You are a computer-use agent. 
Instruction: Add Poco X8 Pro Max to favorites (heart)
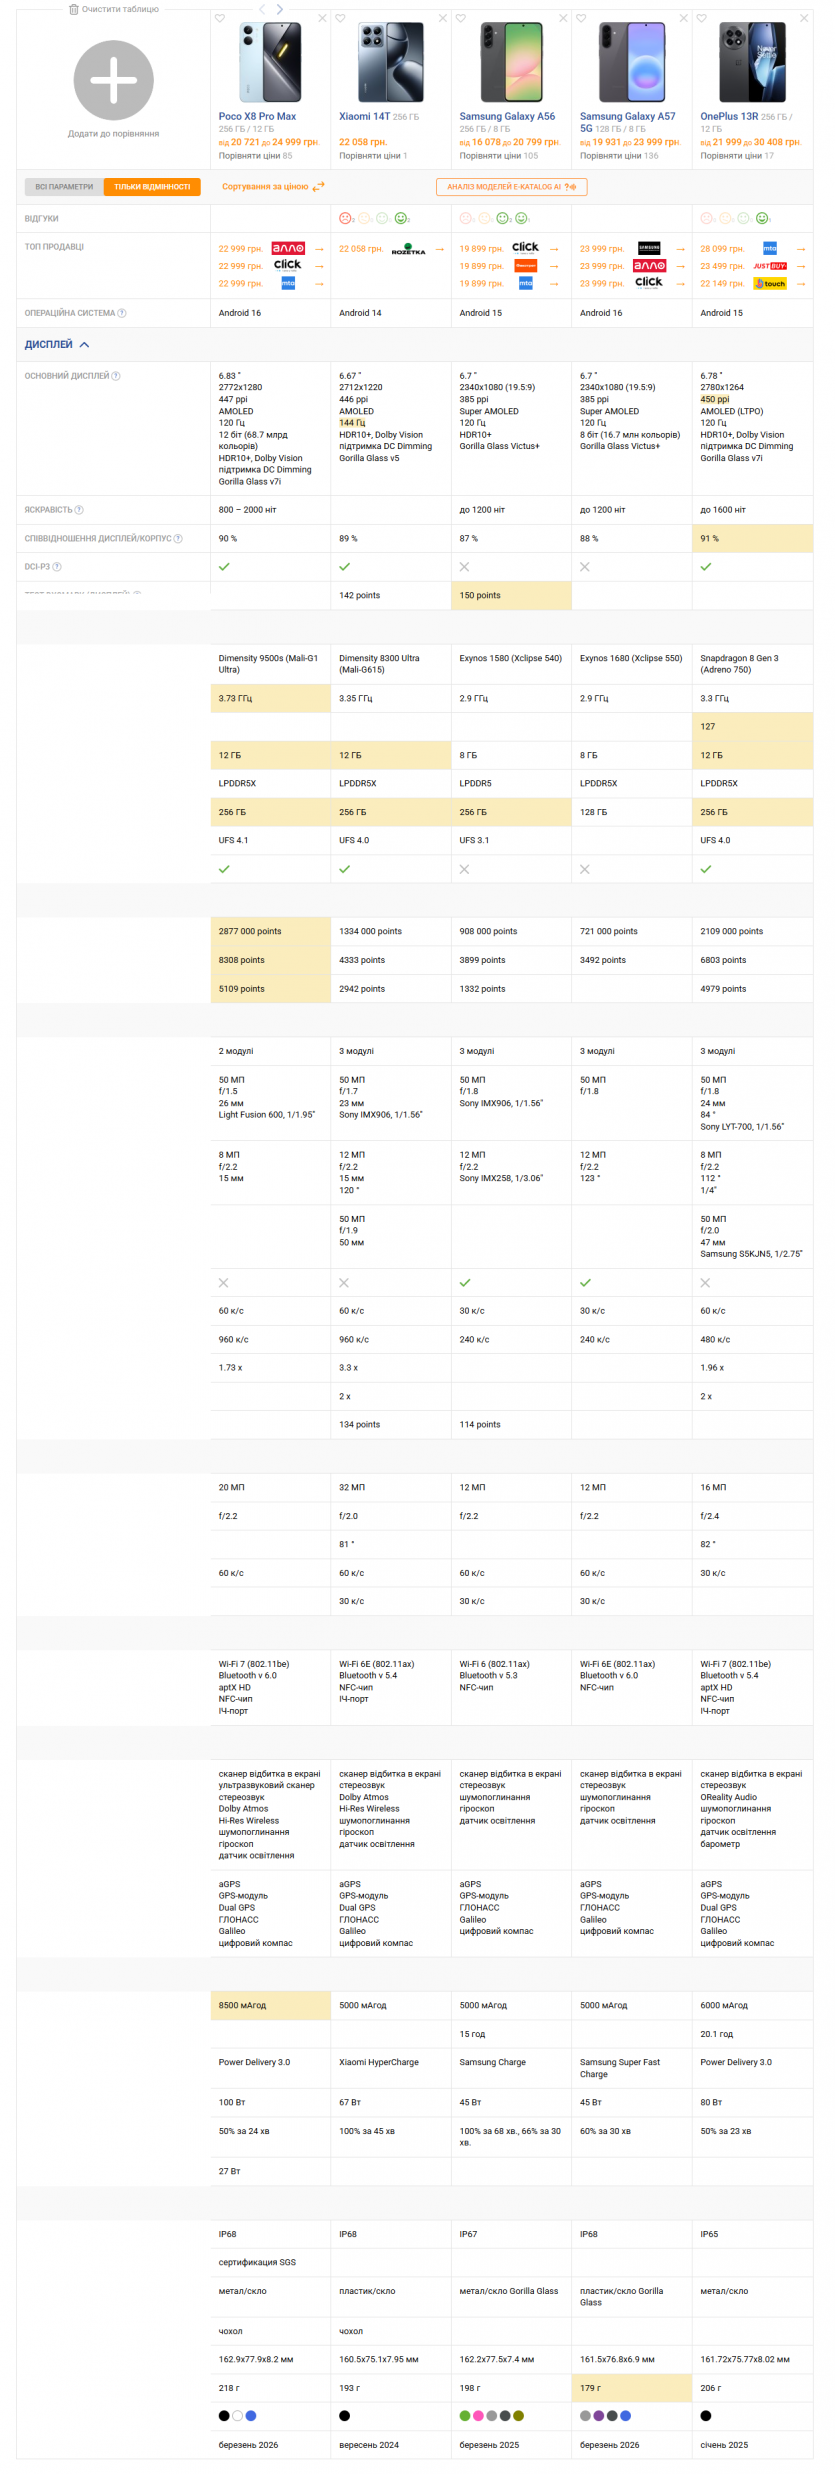pos(220,18)
